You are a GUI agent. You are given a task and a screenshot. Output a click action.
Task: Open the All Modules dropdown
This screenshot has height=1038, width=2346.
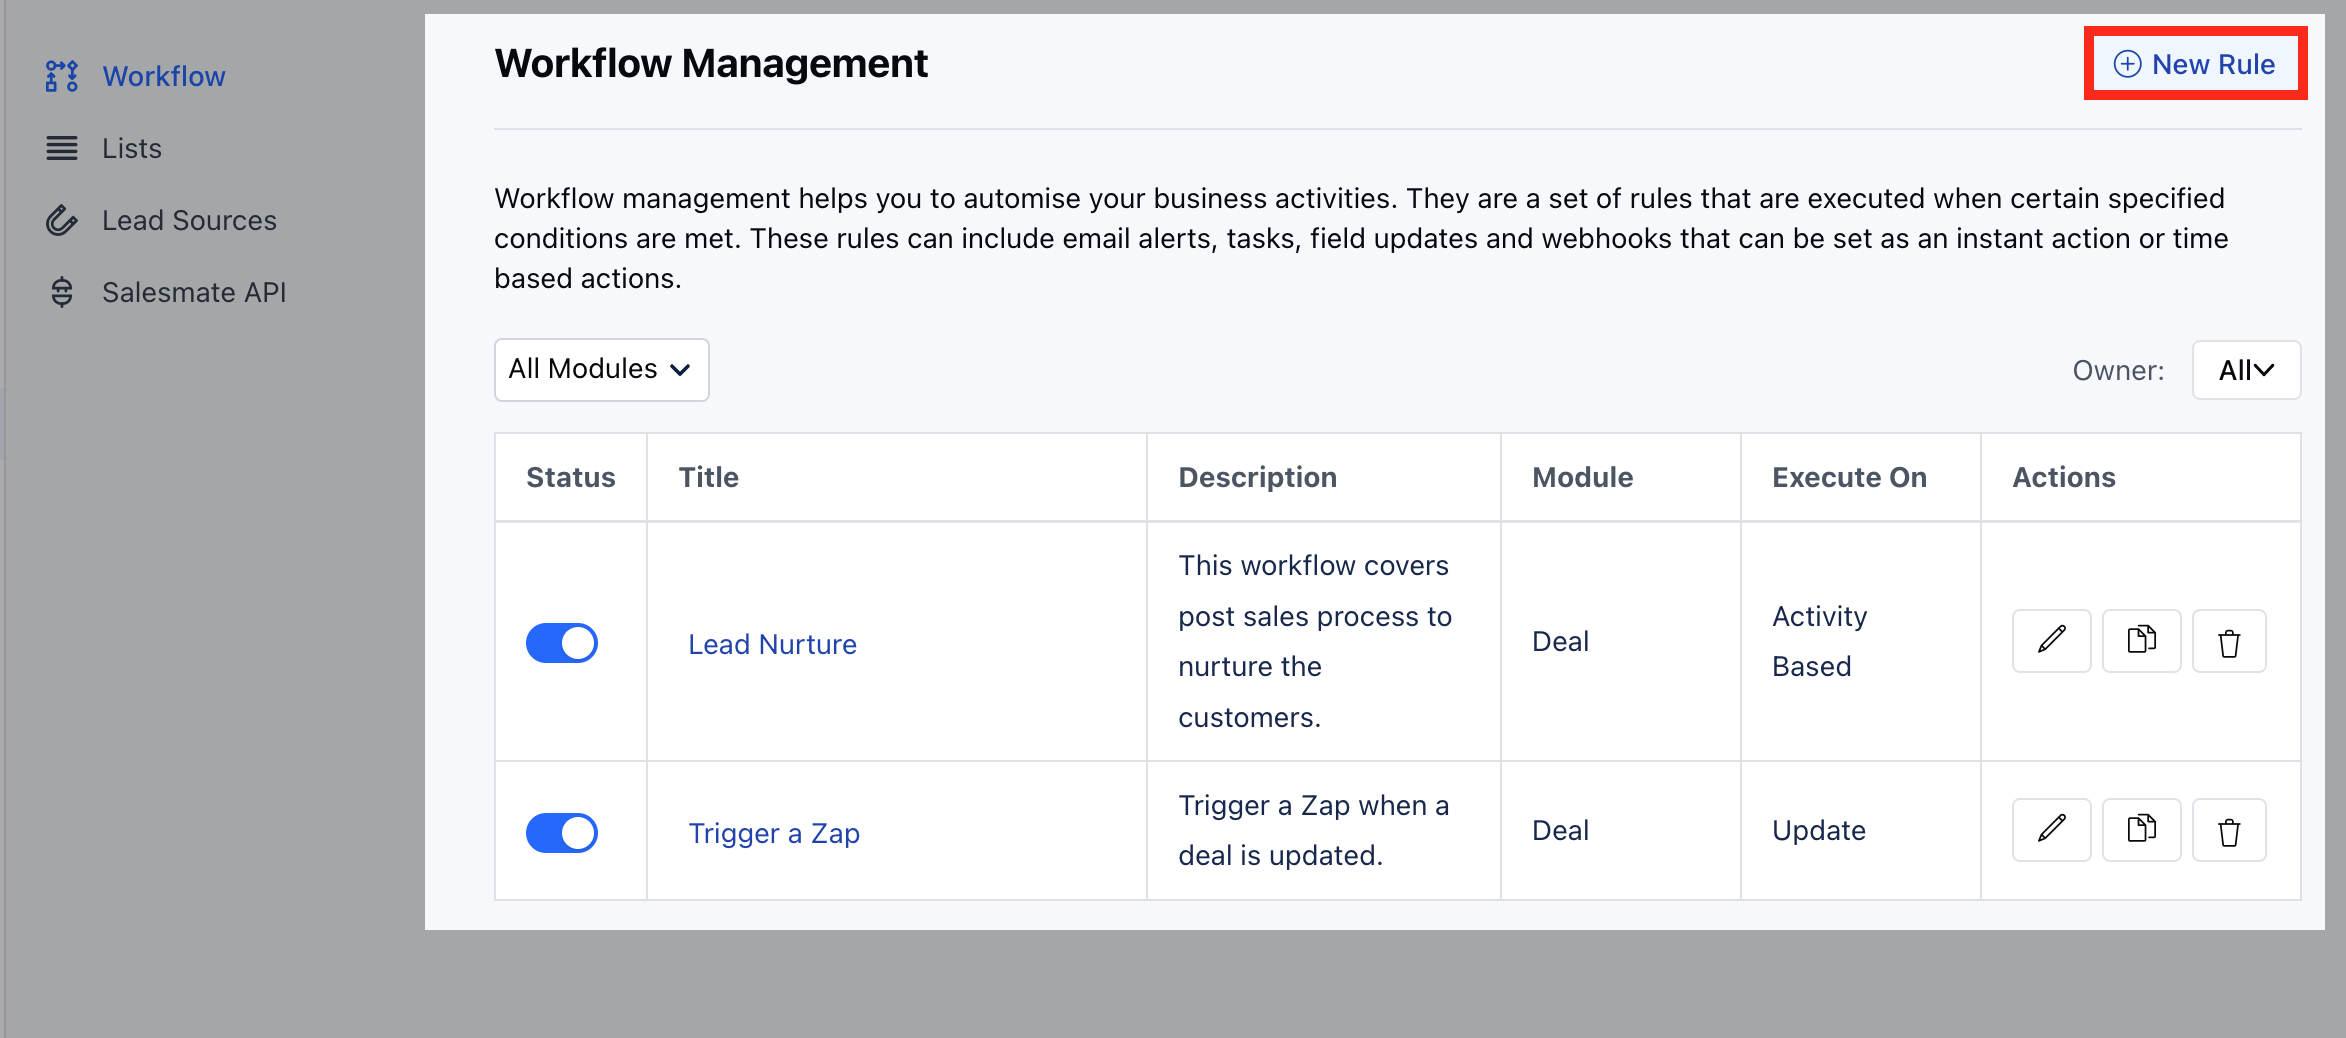(600, 369)
